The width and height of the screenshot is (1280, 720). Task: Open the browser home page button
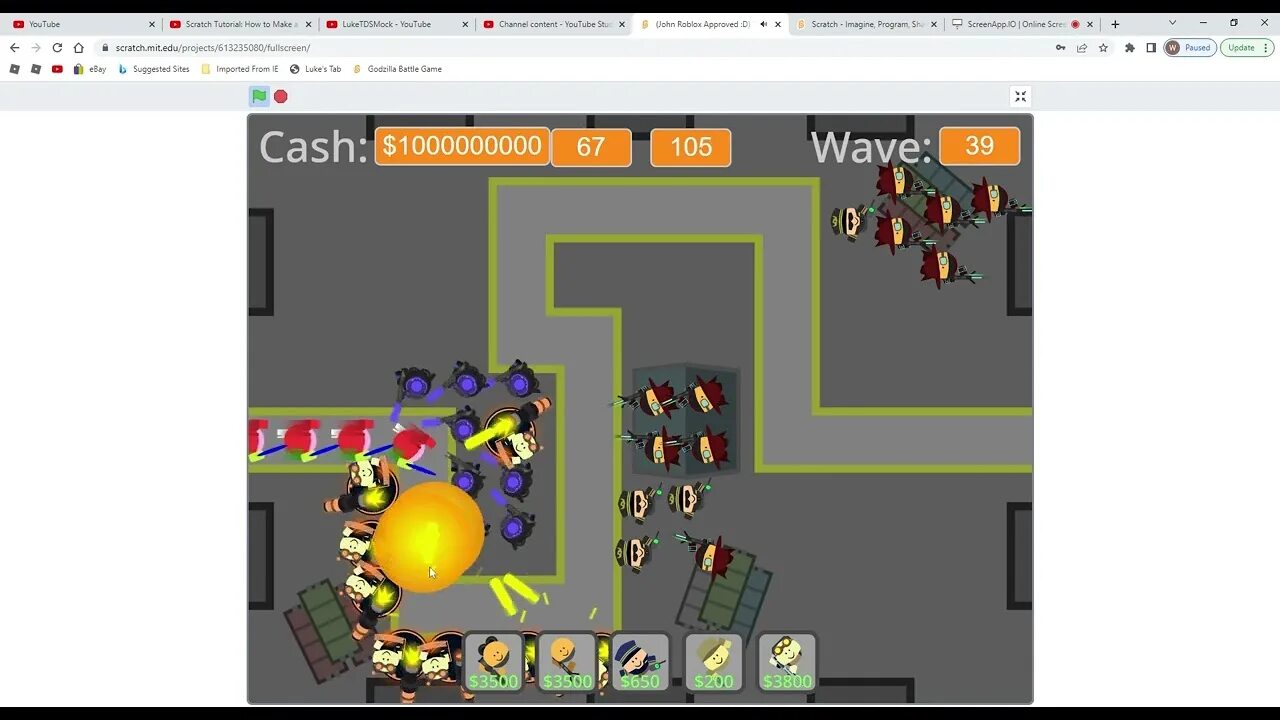79,47
